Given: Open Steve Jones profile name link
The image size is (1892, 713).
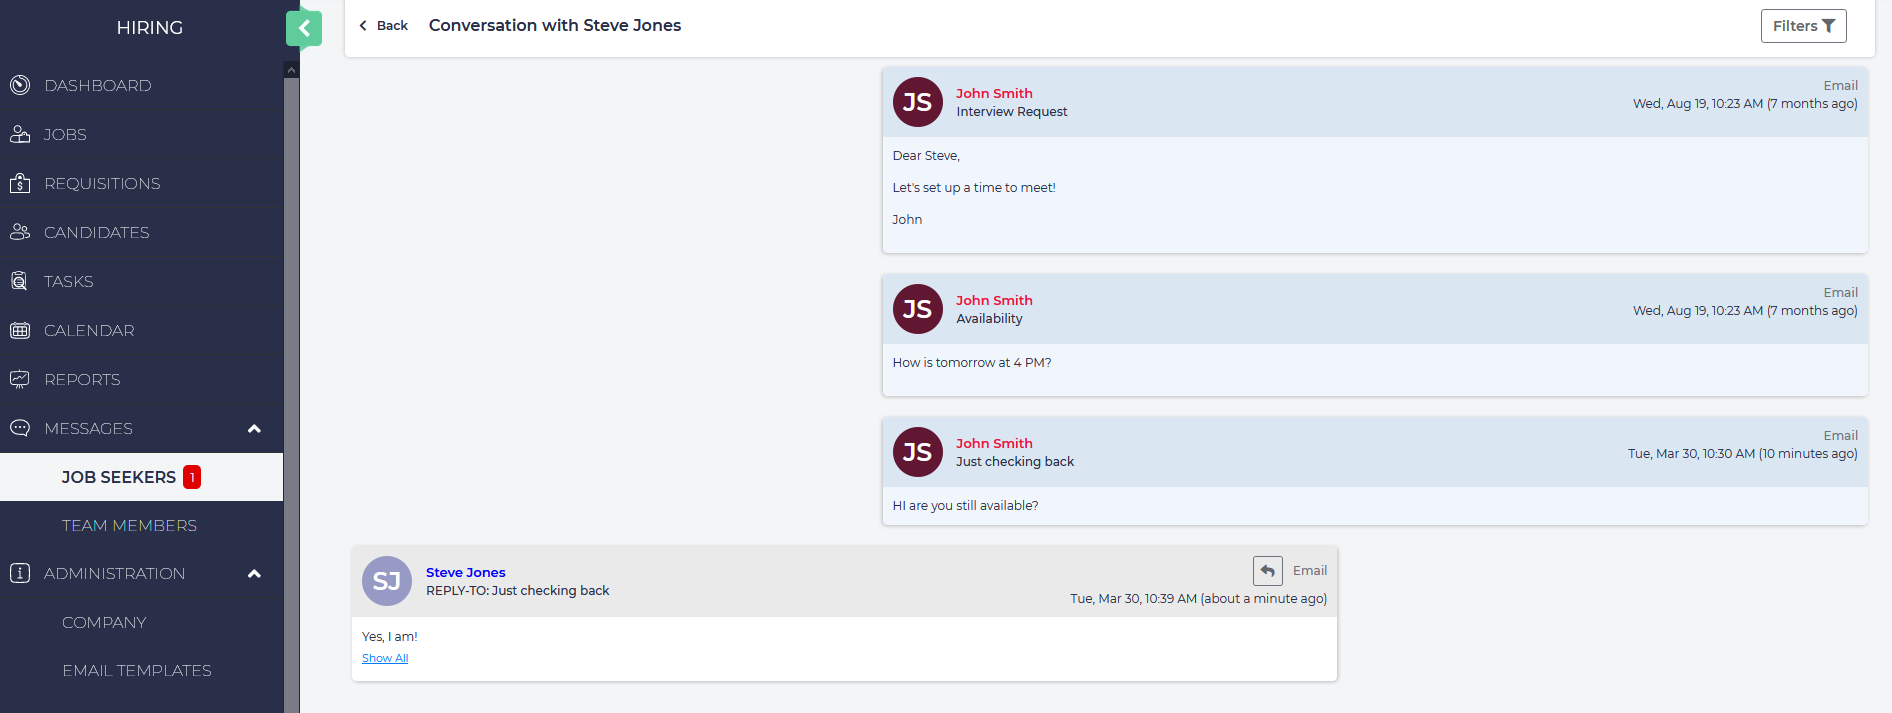Looking at the screenshot, I should coord(465,572).
